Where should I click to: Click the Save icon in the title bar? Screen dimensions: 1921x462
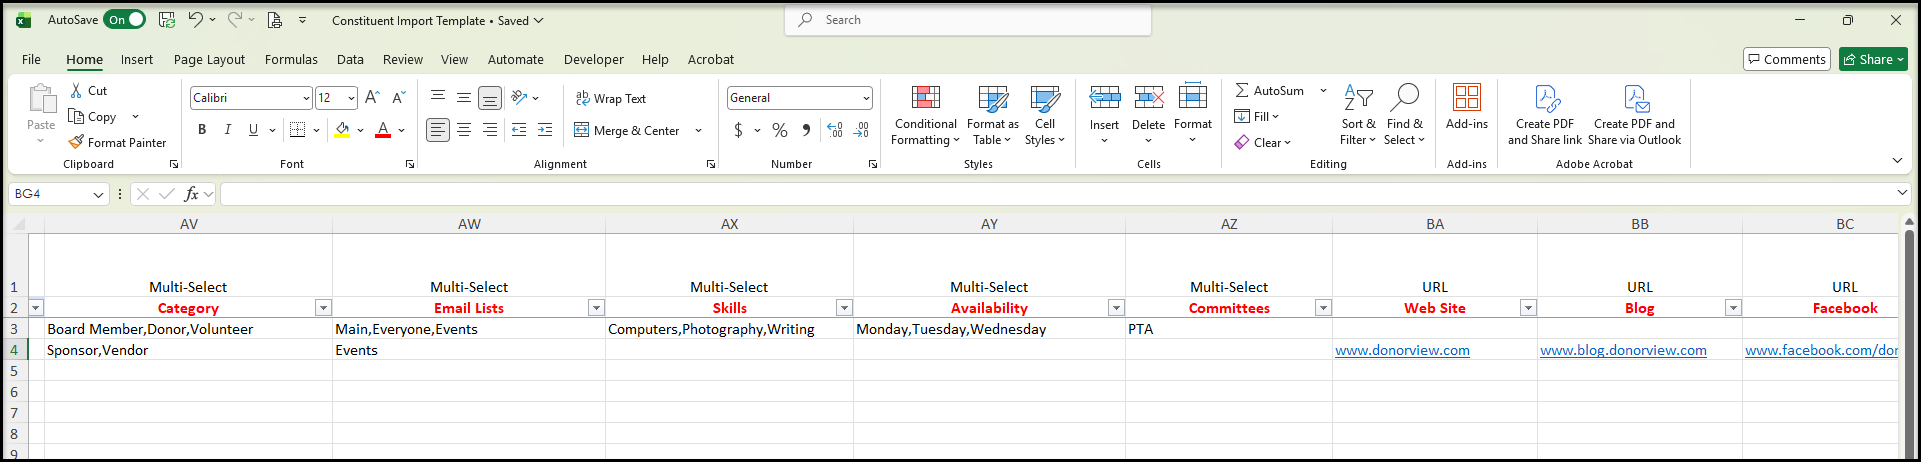point(167,20)
